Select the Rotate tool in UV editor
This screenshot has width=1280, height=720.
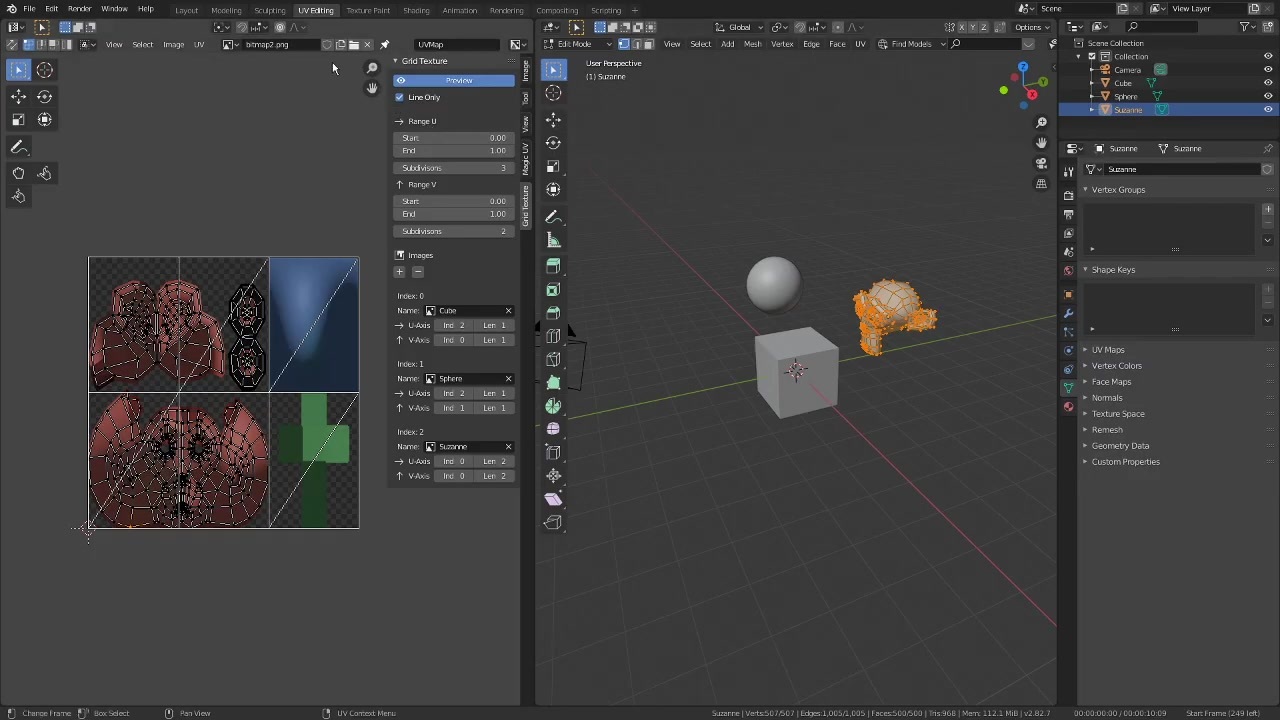pyautogui.click(x=44, y=96)
